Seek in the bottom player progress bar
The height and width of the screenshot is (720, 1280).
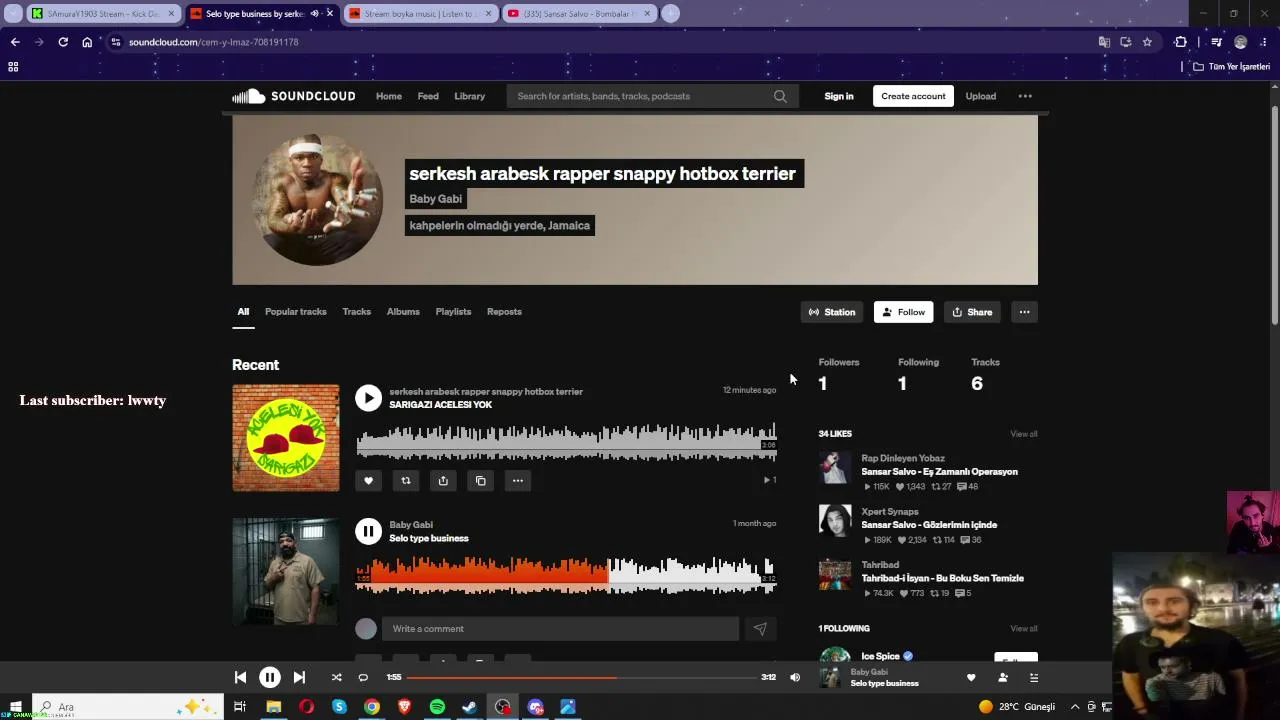581,678
